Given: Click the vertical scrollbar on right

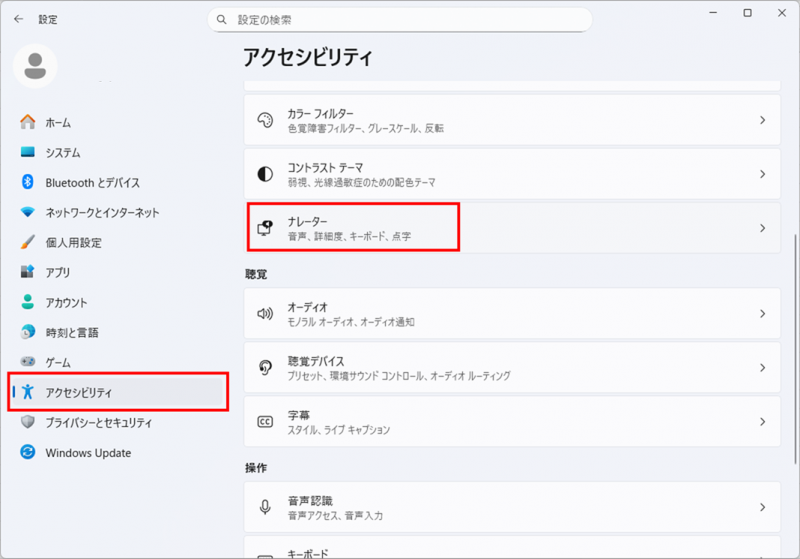Looking at the screenshot, I should point(794,300).
